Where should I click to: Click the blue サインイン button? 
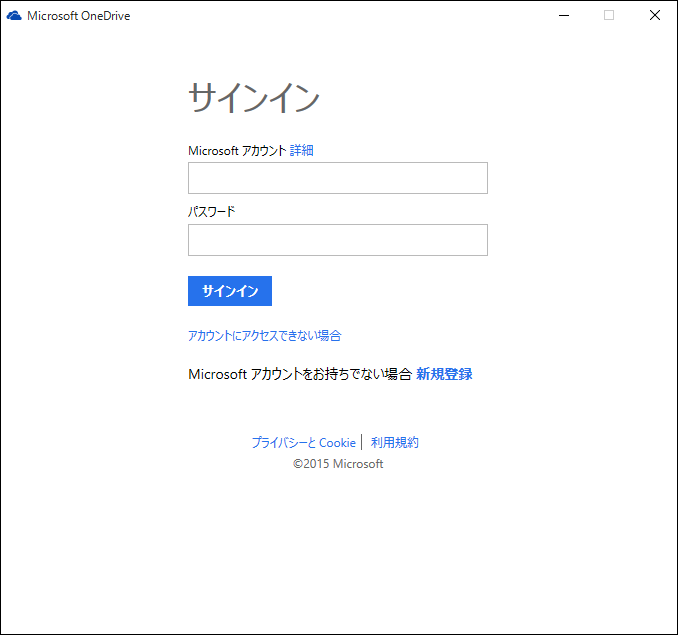pyautogui.click(x=230, y=291)
